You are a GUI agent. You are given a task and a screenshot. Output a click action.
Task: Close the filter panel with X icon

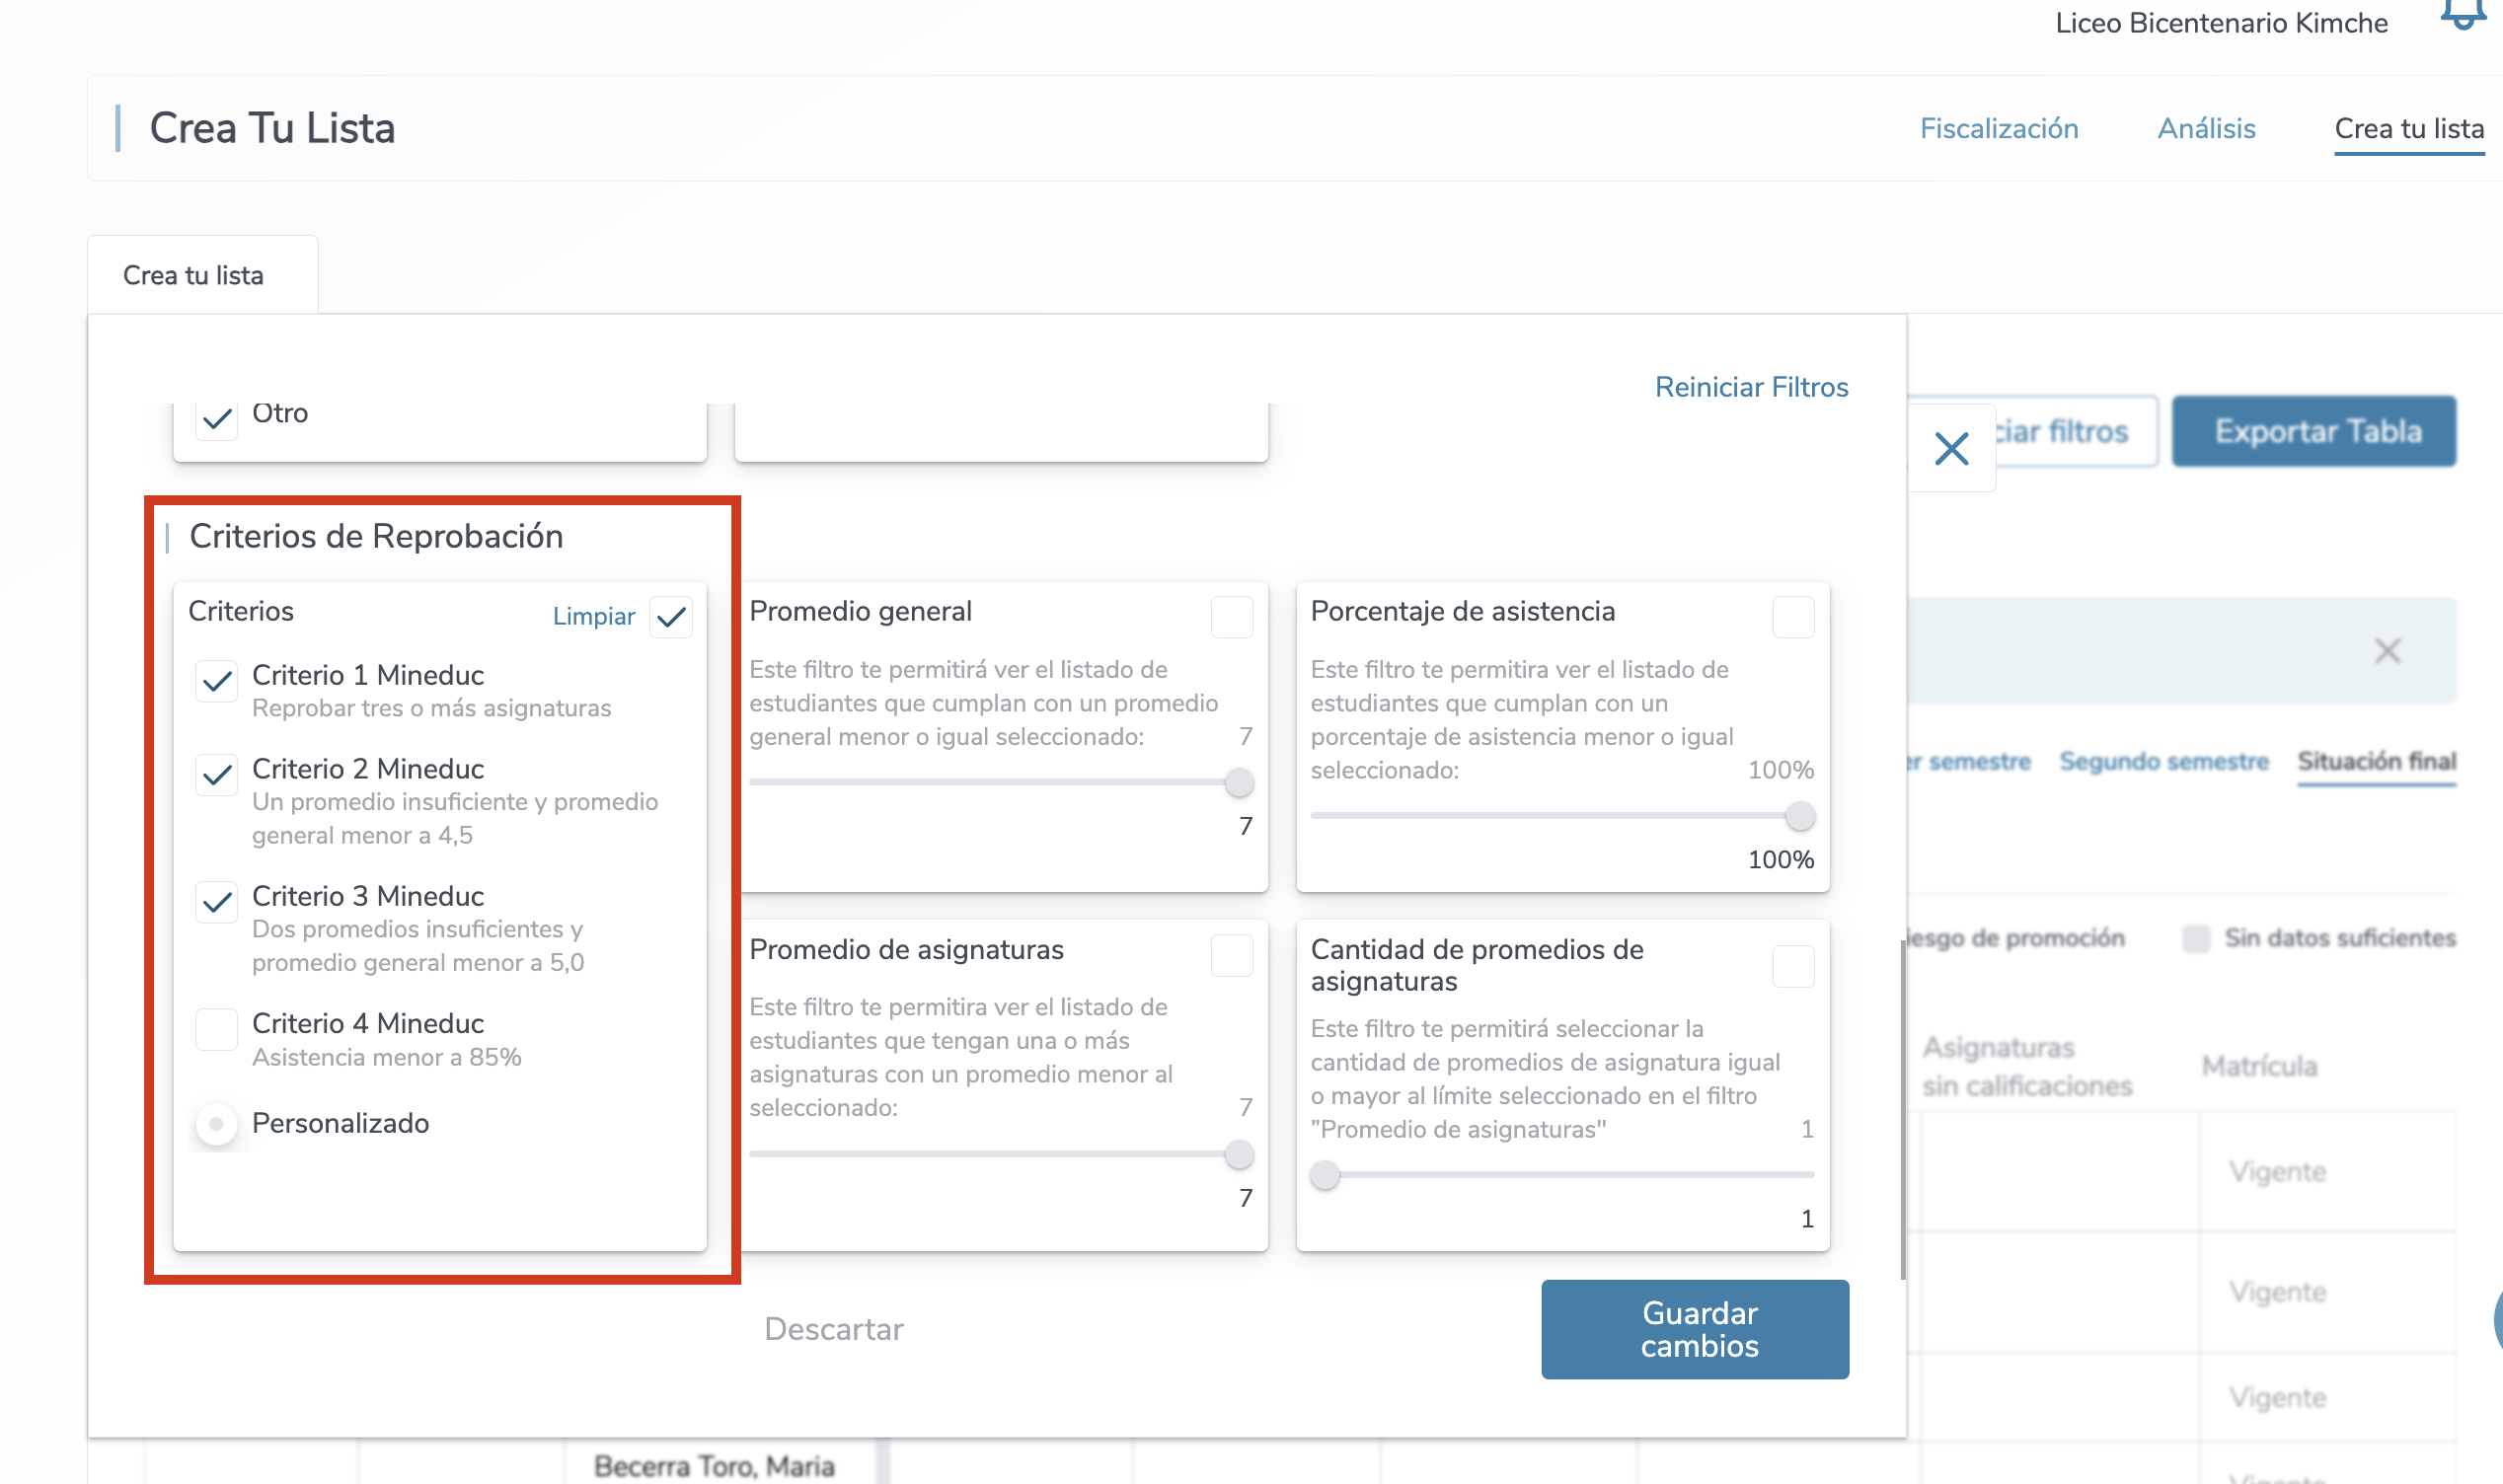pyautogui.click(x=1950, y=449)
